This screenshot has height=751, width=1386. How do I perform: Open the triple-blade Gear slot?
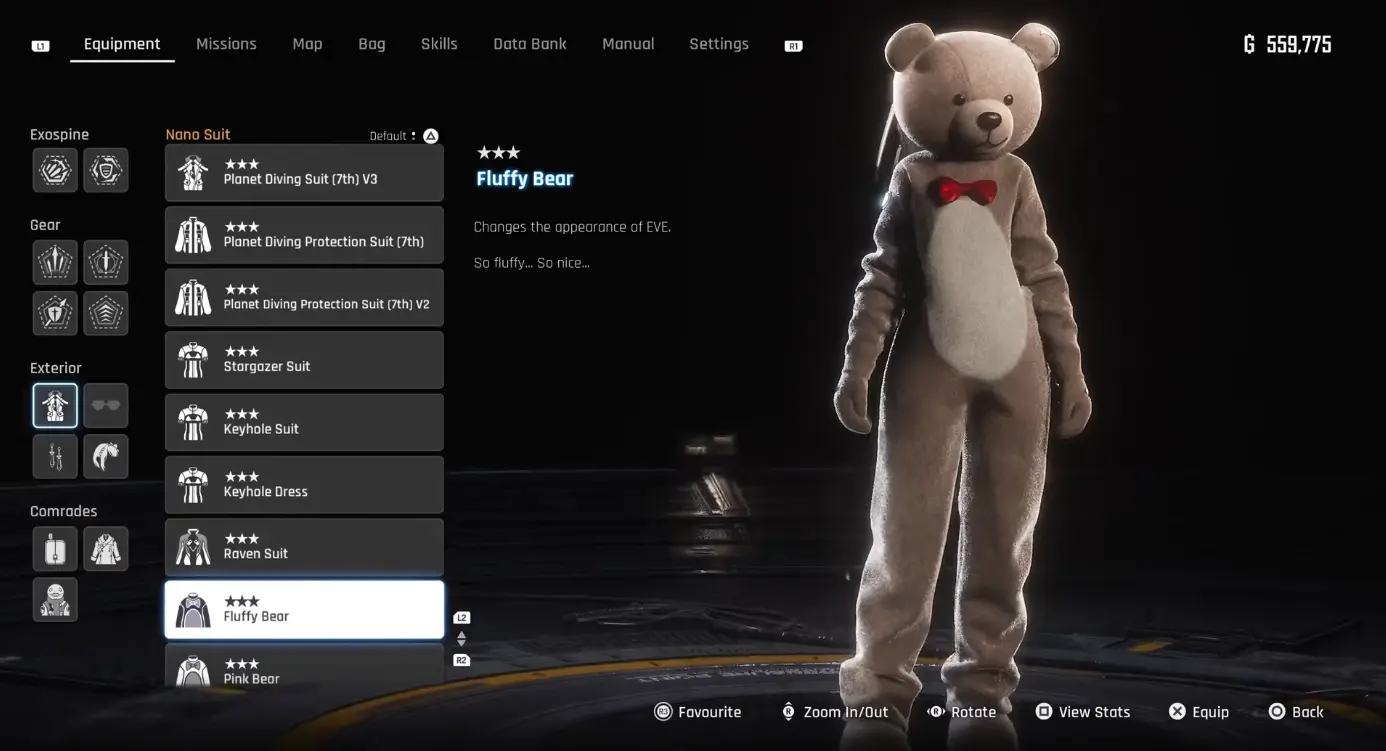click(55, 262)
